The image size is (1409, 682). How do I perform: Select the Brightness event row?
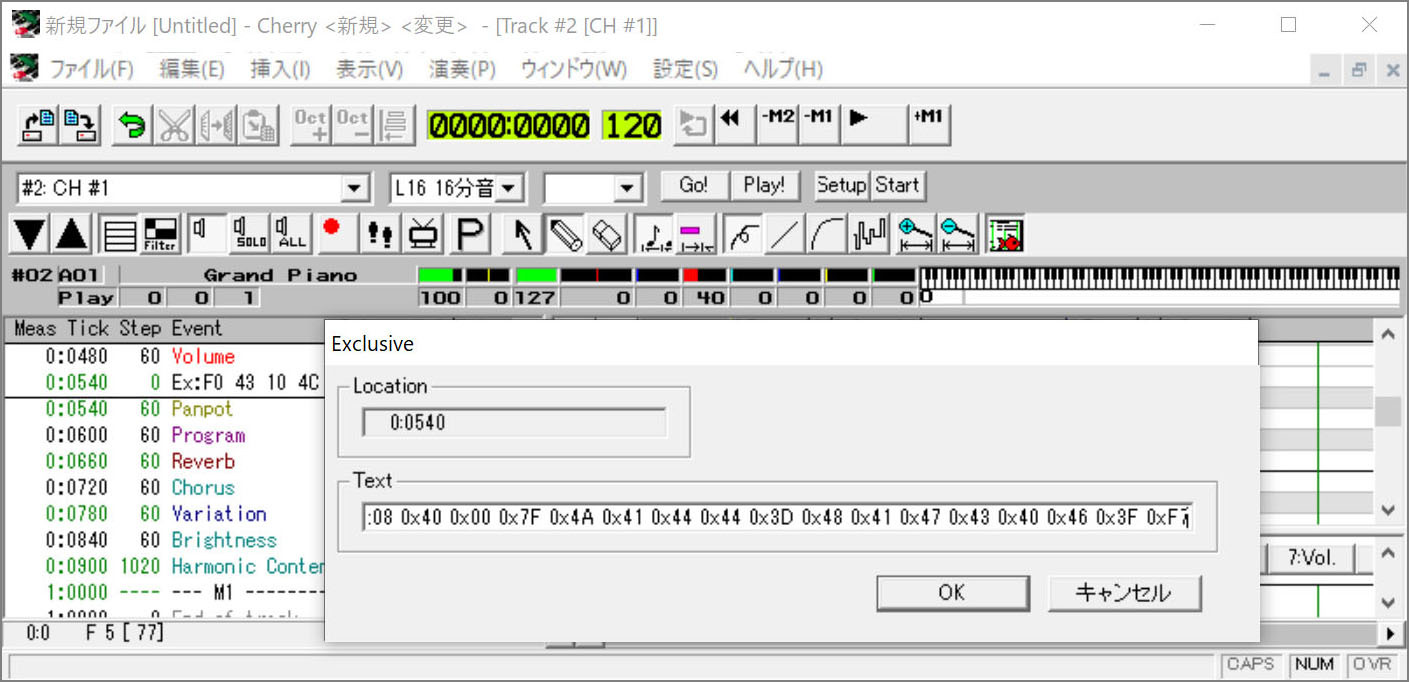tap(166, 540)
